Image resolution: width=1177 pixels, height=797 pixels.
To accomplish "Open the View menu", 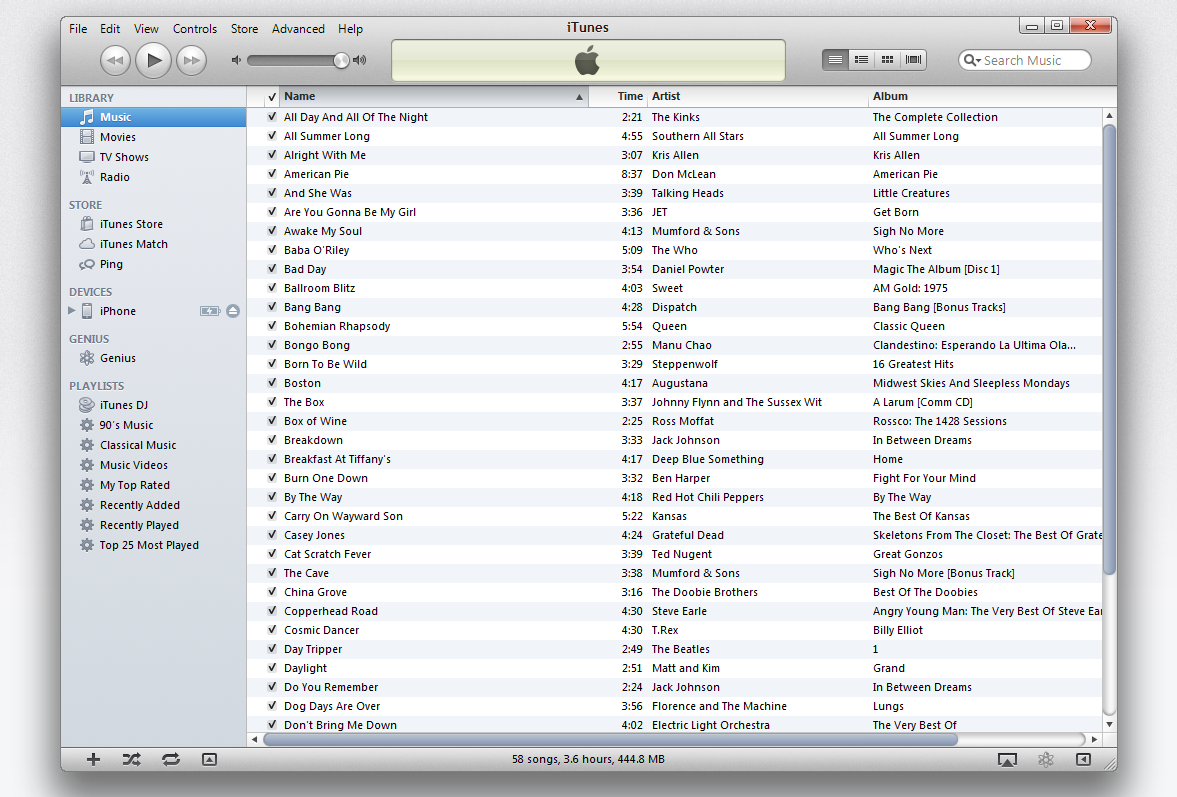I will pyautogui.click(x=146, y=29).
